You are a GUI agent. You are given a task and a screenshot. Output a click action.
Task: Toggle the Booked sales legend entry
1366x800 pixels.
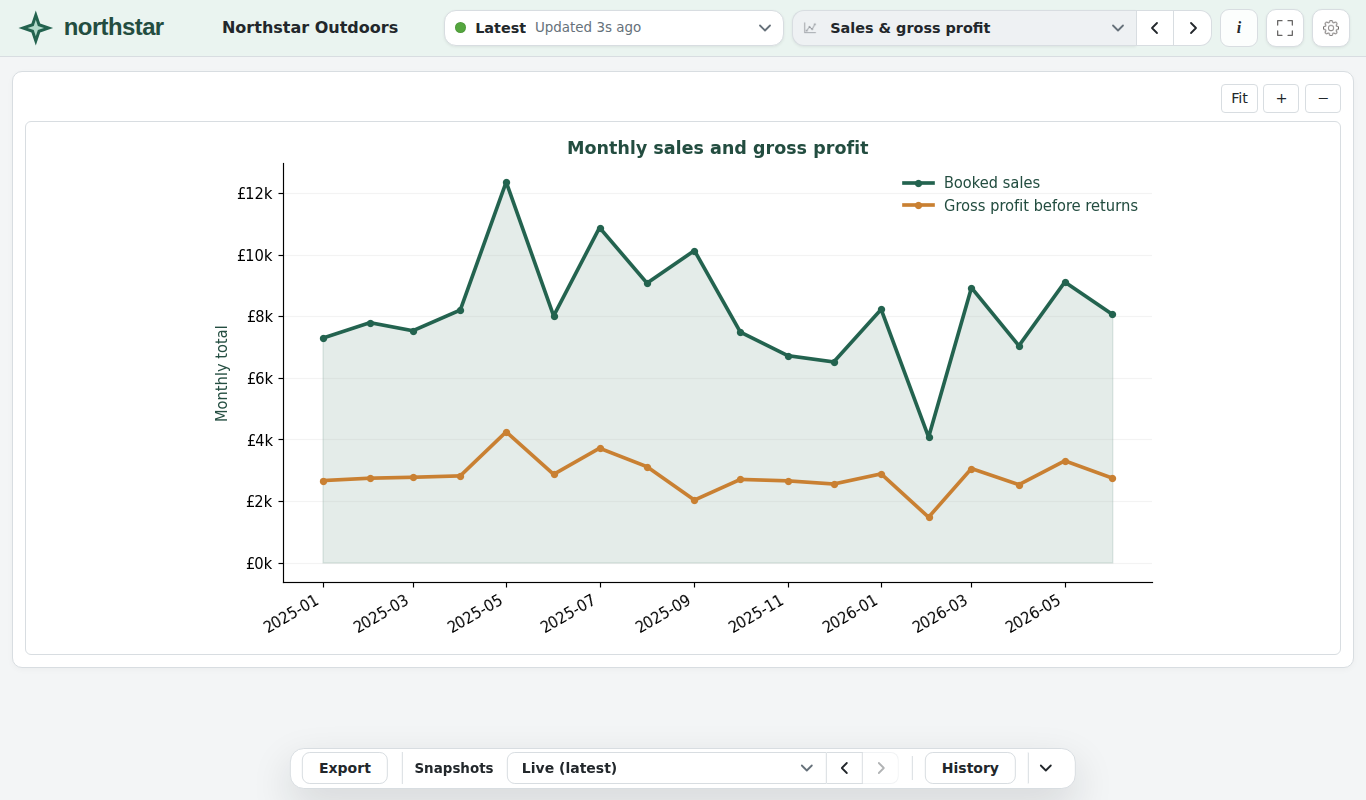coord(971,183)
